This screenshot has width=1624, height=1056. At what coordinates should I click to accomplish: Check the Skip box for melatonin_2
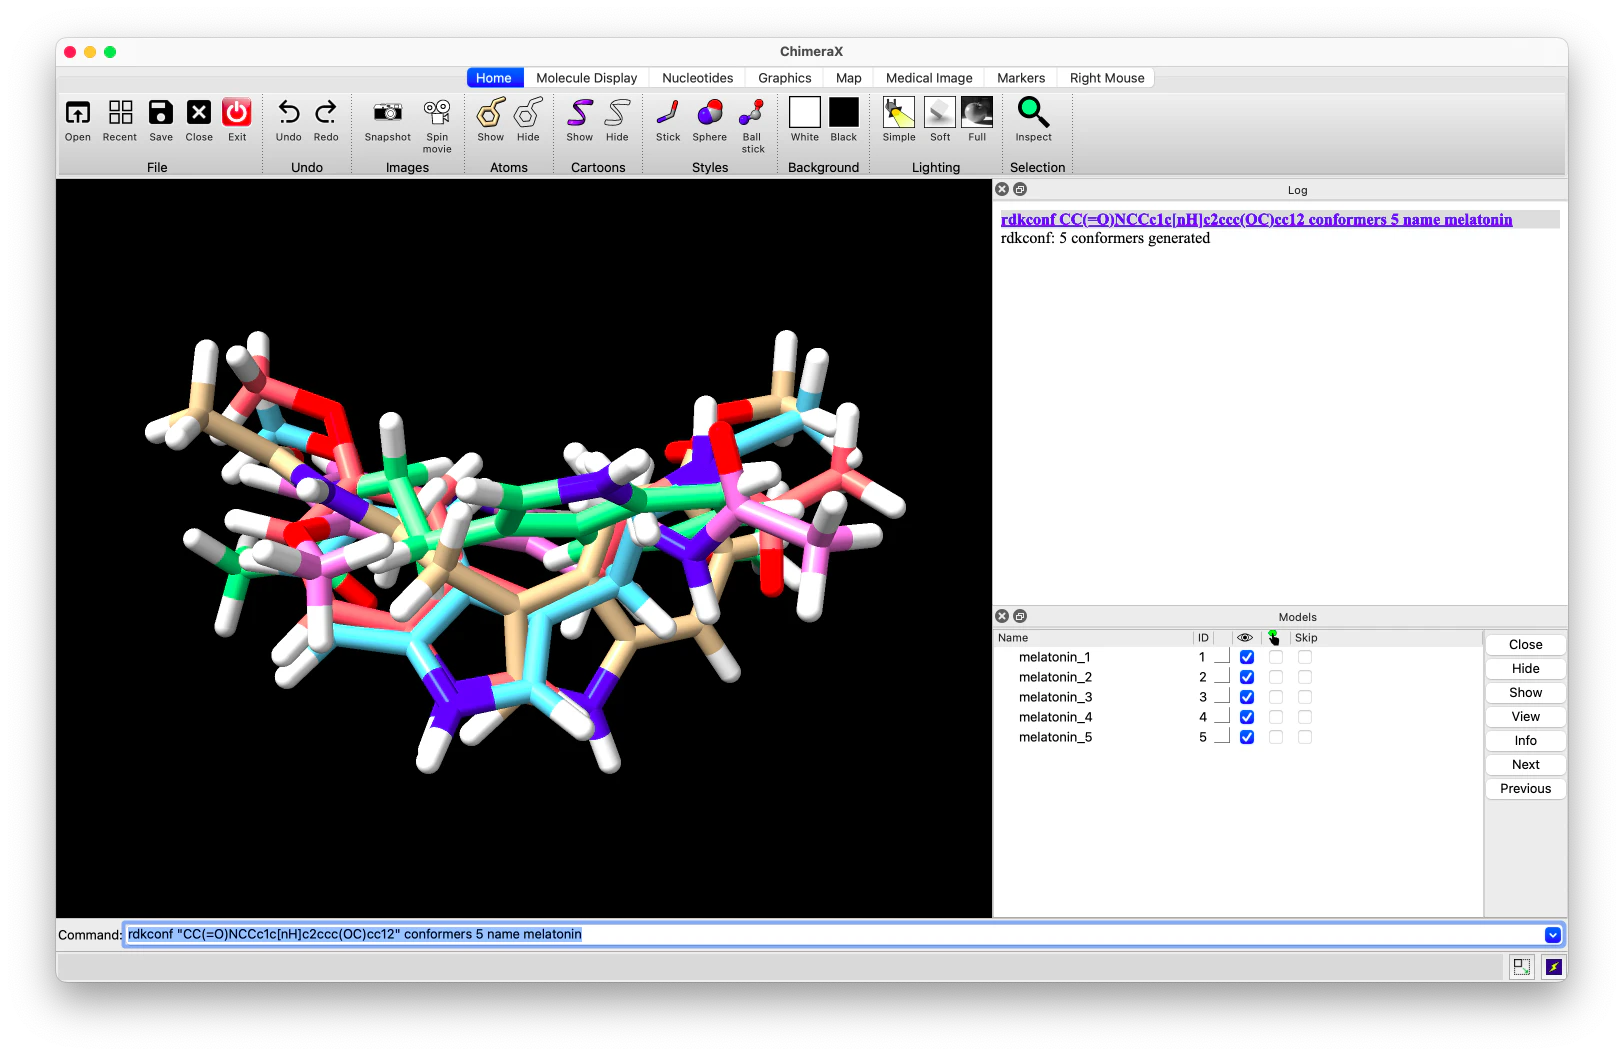tap(1305, 677)
